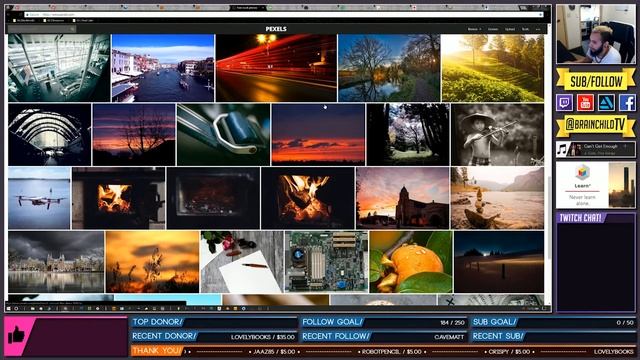The height and width of the screenshot is (360, 640).
Task: Click the Cortana circle icon on the taskbar
Action: point(16,309)
